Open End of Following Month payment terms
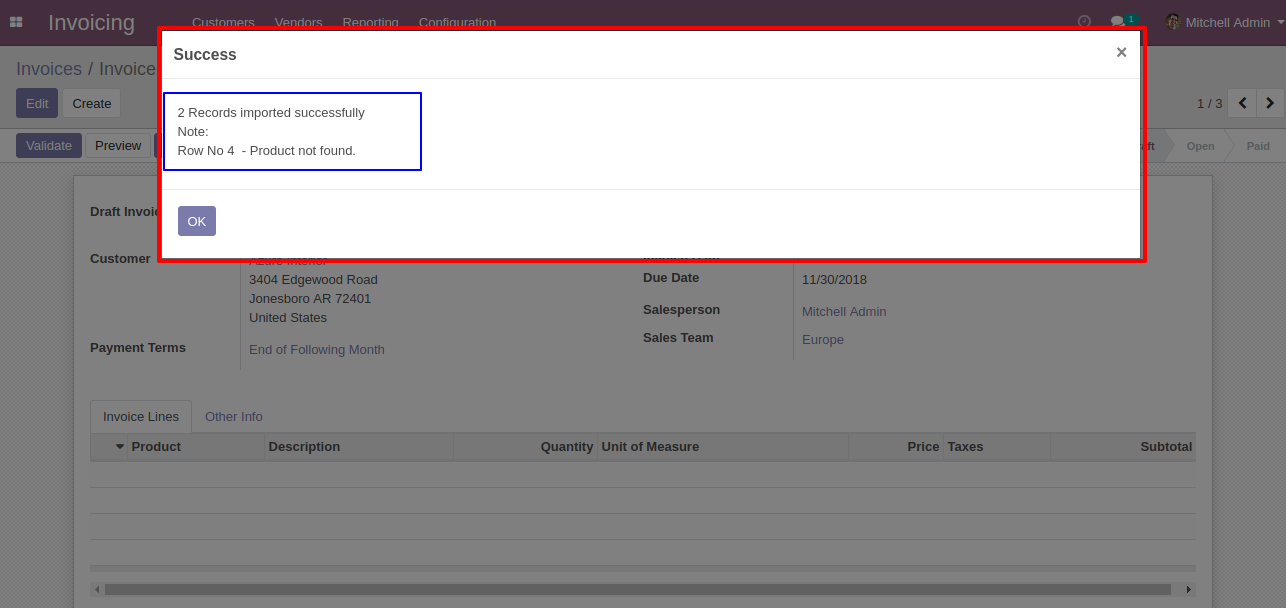The width and height of the screenshot is (1286, 608). click(x=317, y=349)
